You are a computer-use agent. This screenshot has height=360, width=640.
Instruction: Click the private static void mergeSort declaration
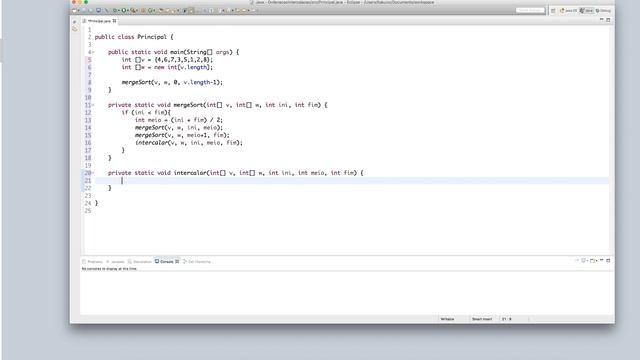click(x=218, y=105)
